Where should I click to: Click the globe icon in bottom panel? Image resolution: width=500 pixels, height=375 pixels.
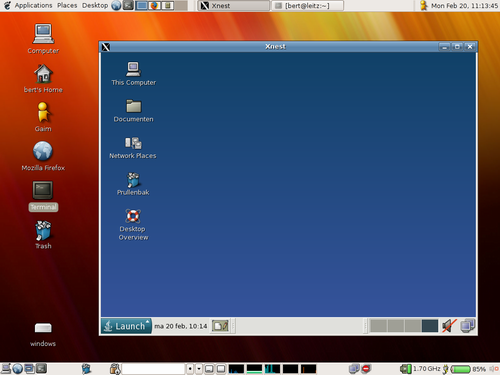tap(18, 369)
